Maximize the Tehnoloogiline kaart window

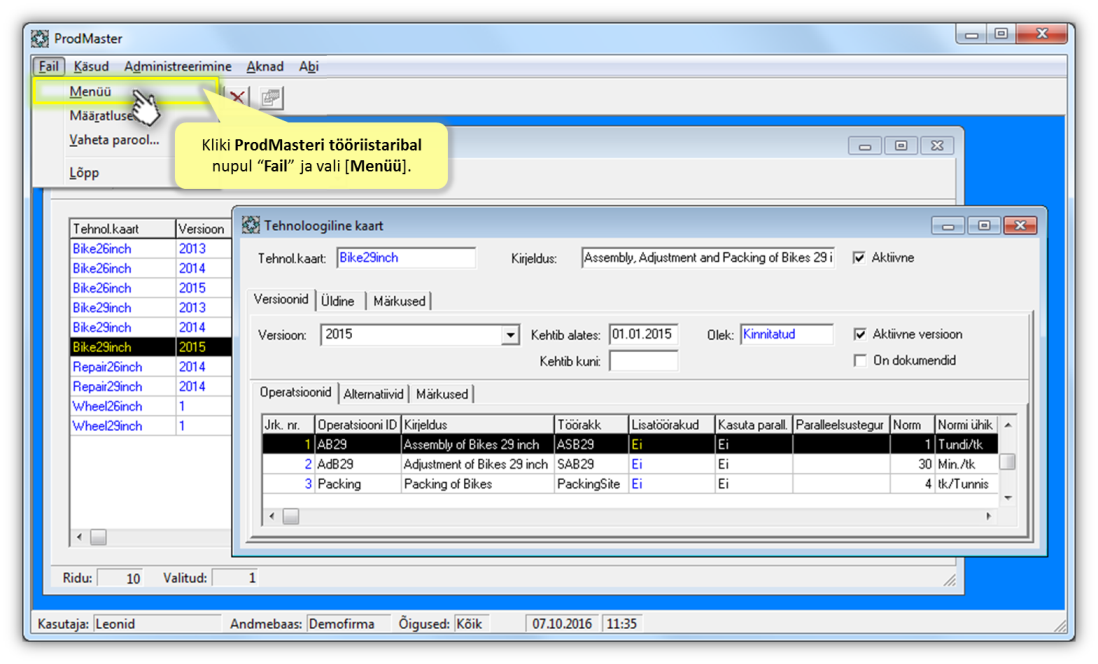[983, 225]
